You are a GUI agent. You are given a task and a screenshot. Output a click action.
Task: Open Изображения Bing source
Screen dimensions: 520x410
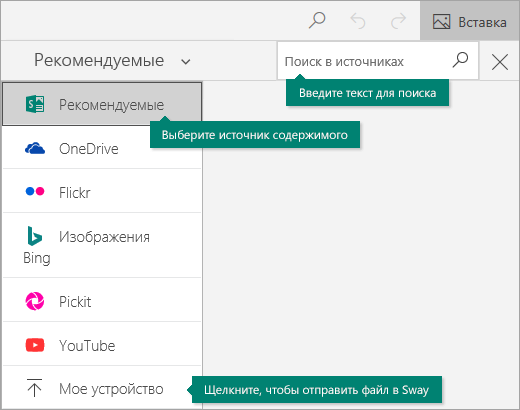point(102,245)
